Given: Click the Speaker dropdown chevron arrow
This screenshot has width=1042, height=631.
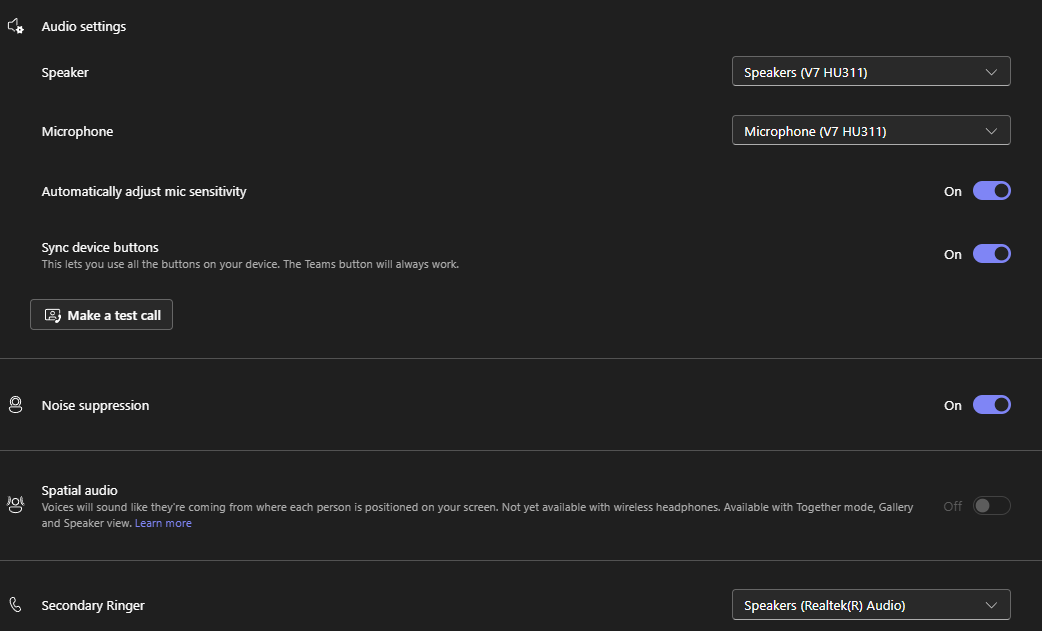Looking at the screenshot, I should 991,72.
